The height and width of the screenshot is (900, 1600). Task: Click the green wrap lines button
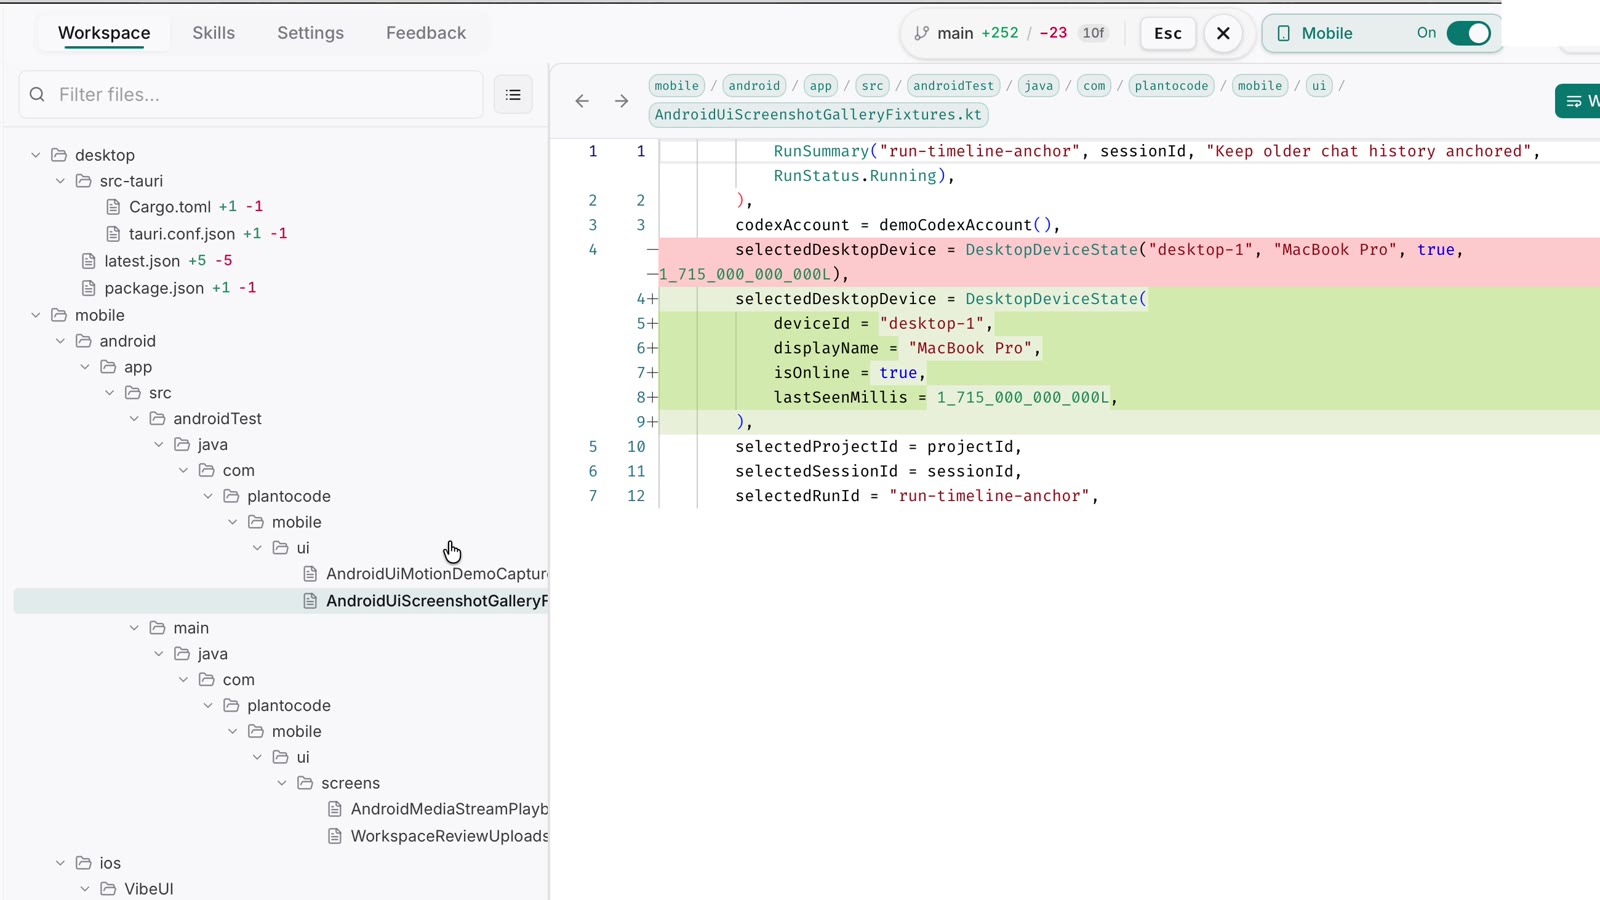tap(1578, 101)
